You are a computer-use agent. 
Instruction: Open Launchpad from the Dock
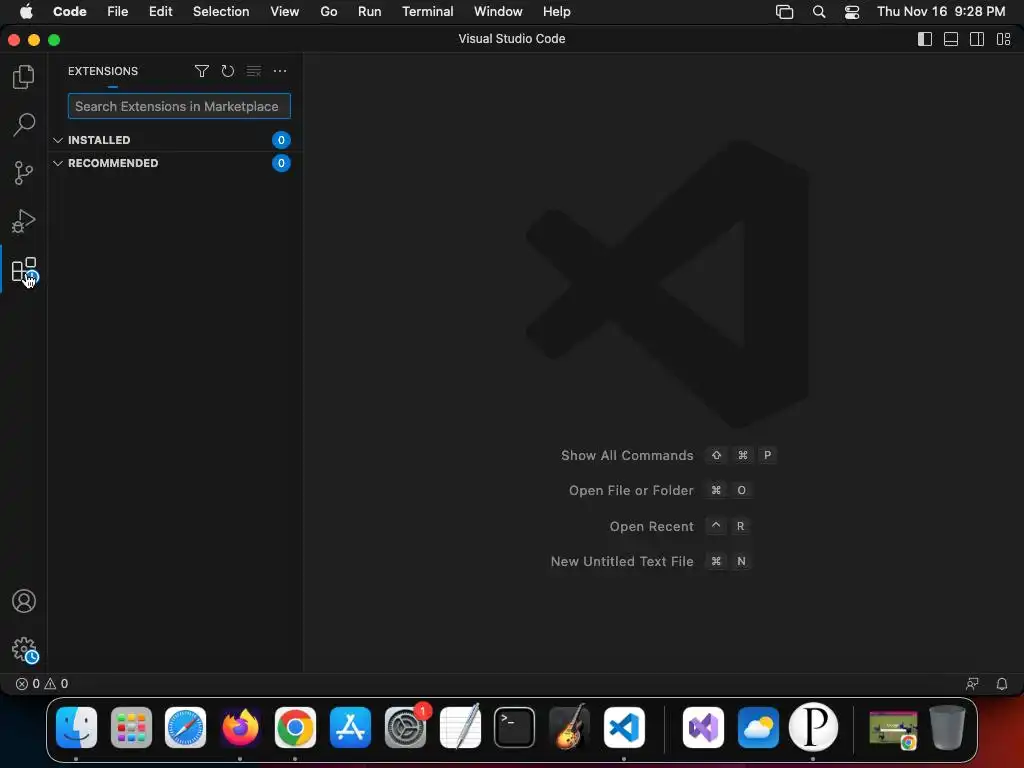click(x=131, y=727)
